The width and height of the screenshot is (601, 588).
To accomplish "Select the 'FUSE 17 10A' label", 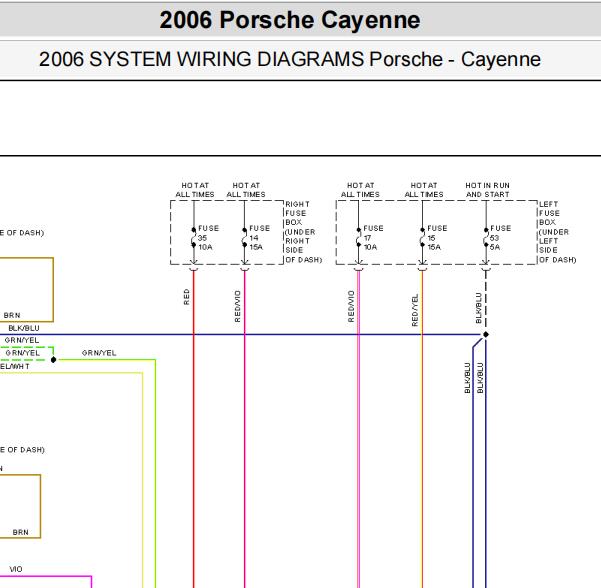I will pos(373,238).
